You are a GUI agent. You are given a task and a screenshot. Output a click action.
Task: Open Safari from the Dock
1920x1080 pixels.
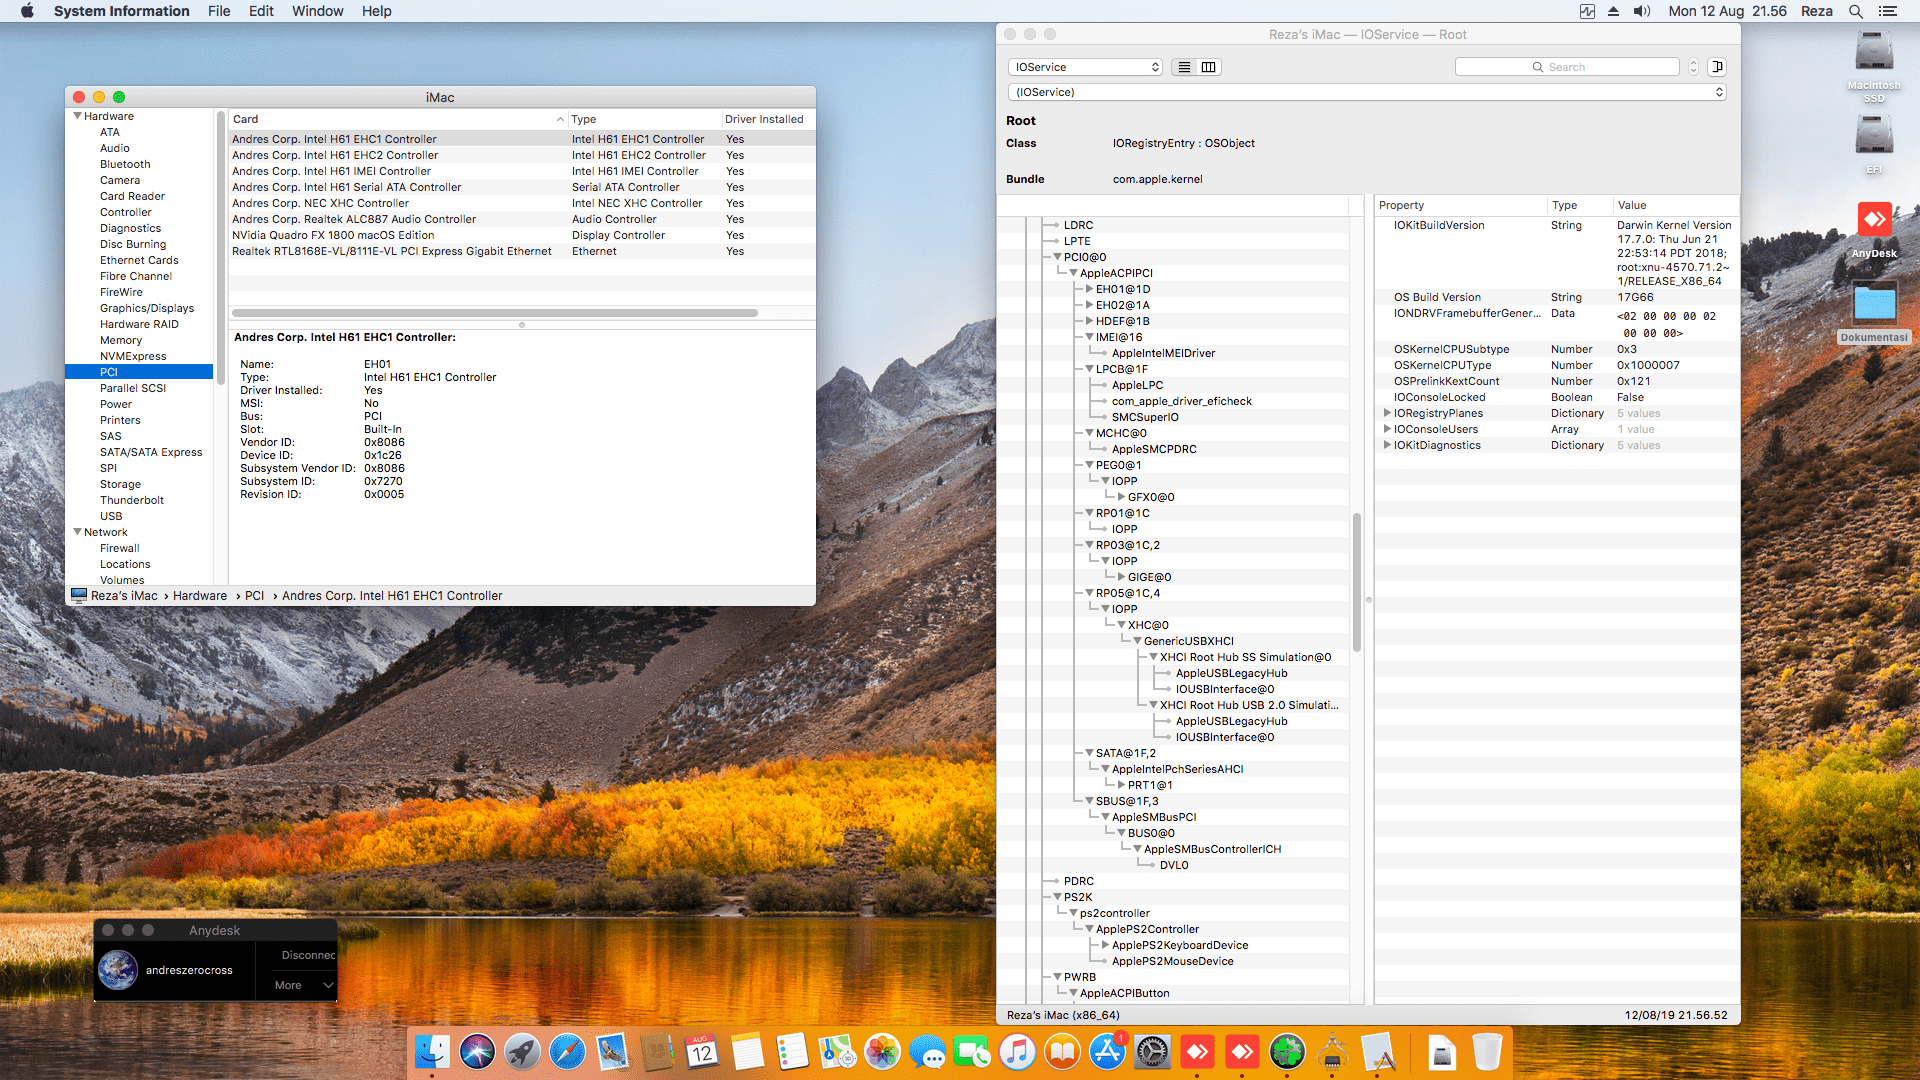pos(567,1052)
